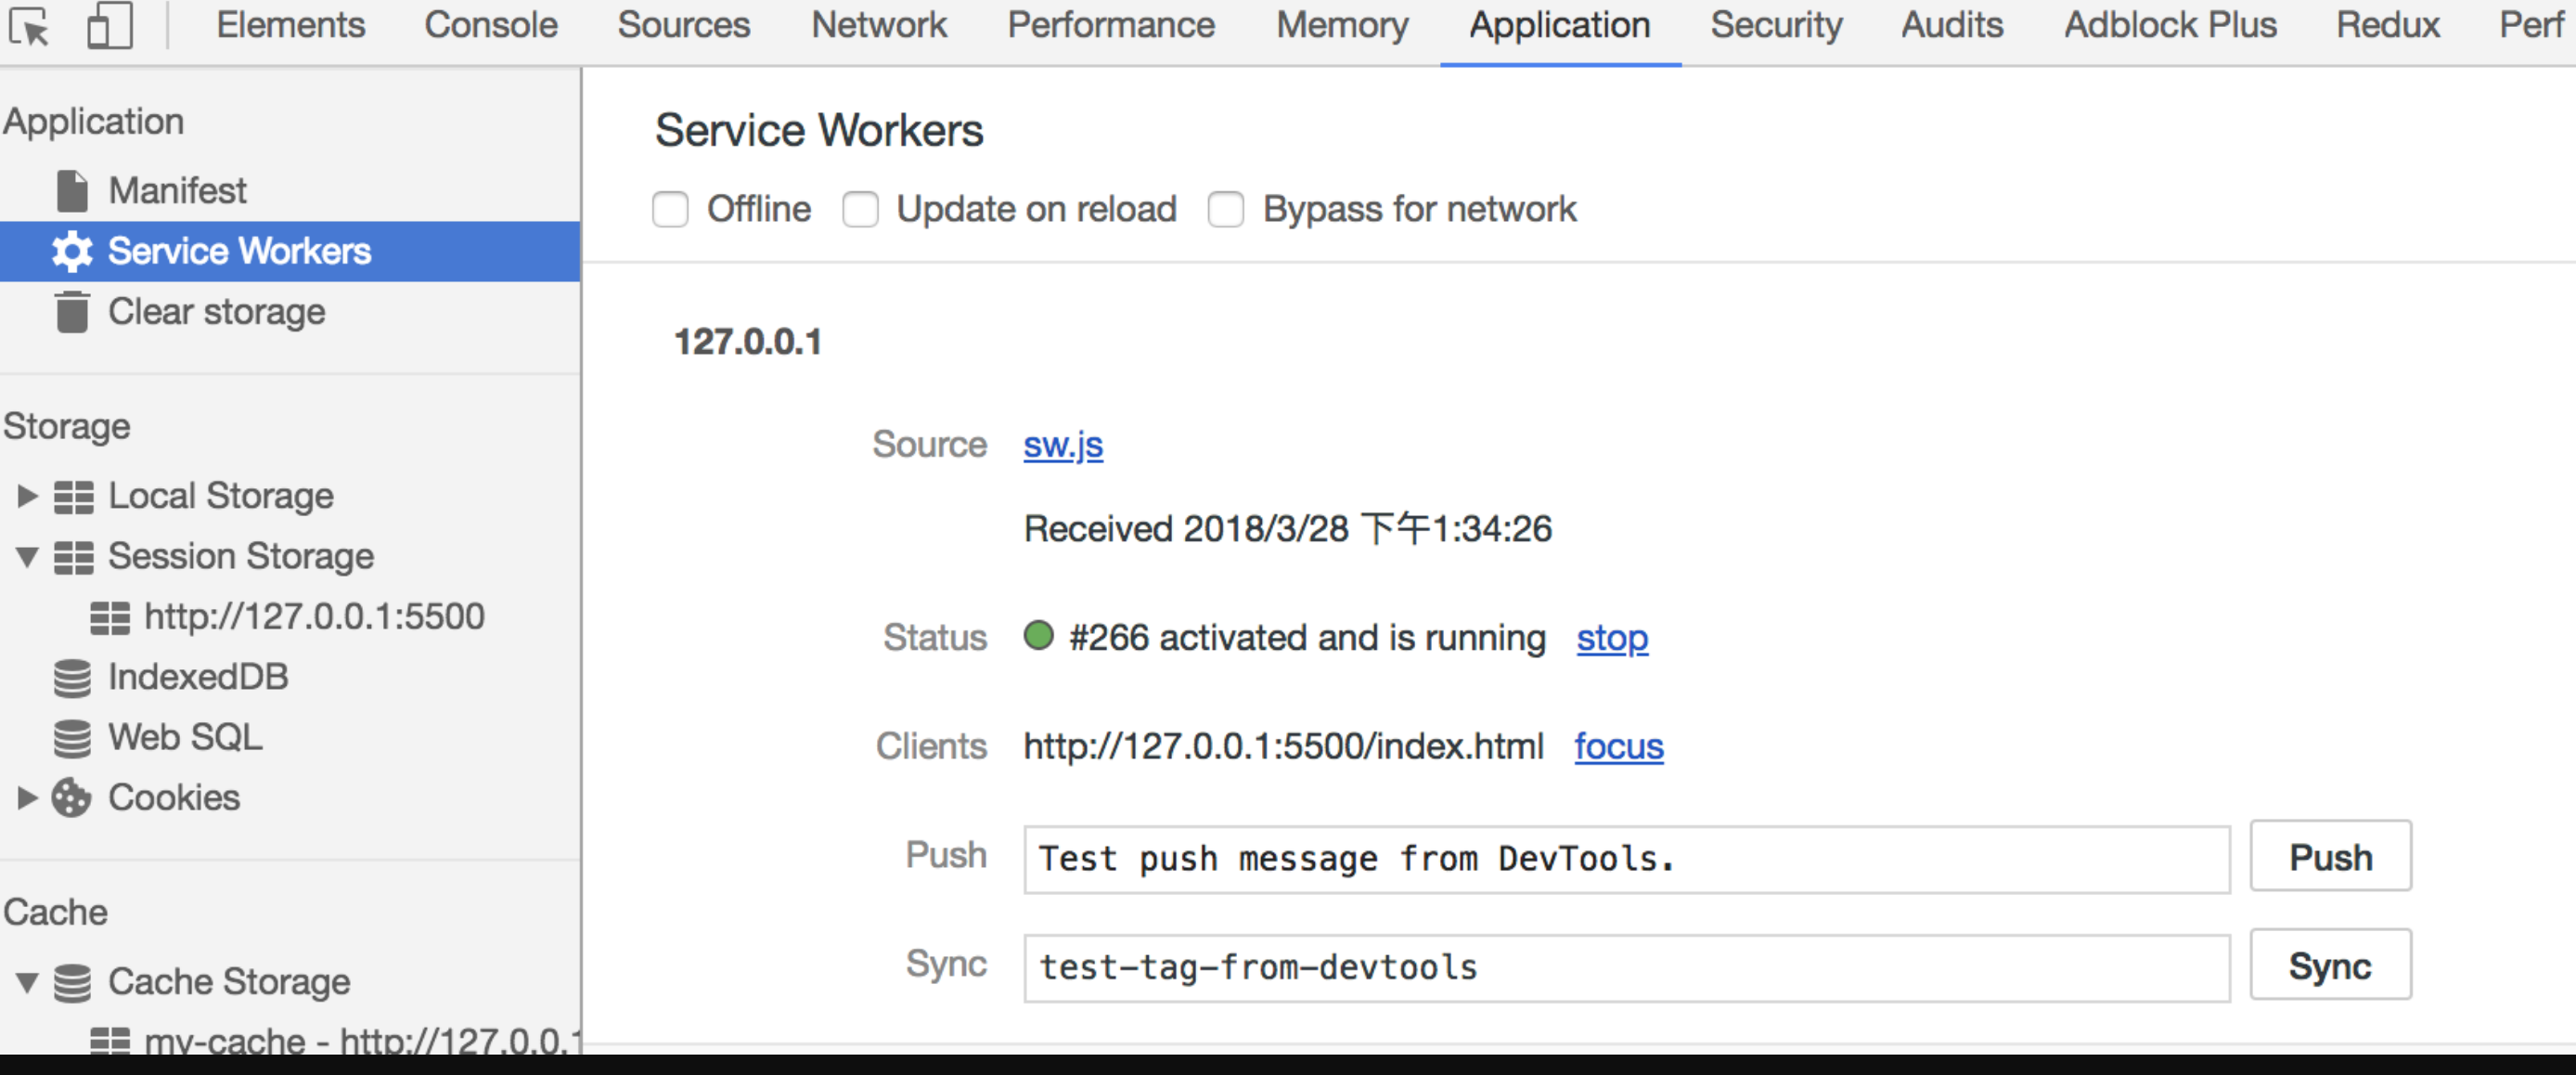Screen dimensions: 2576x1075
Task: Click the Service Workers gear icon
Action: [x=72, y=251]
